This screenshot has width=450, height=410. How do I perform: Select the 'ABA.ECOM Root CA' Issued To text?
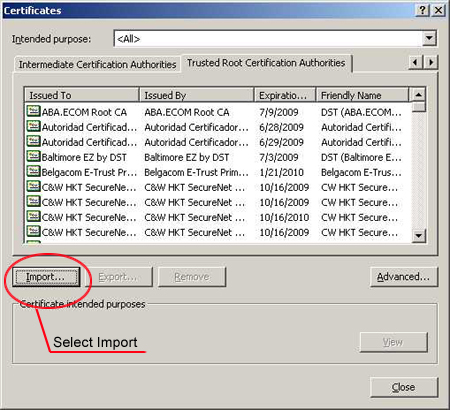coord(84,113)
